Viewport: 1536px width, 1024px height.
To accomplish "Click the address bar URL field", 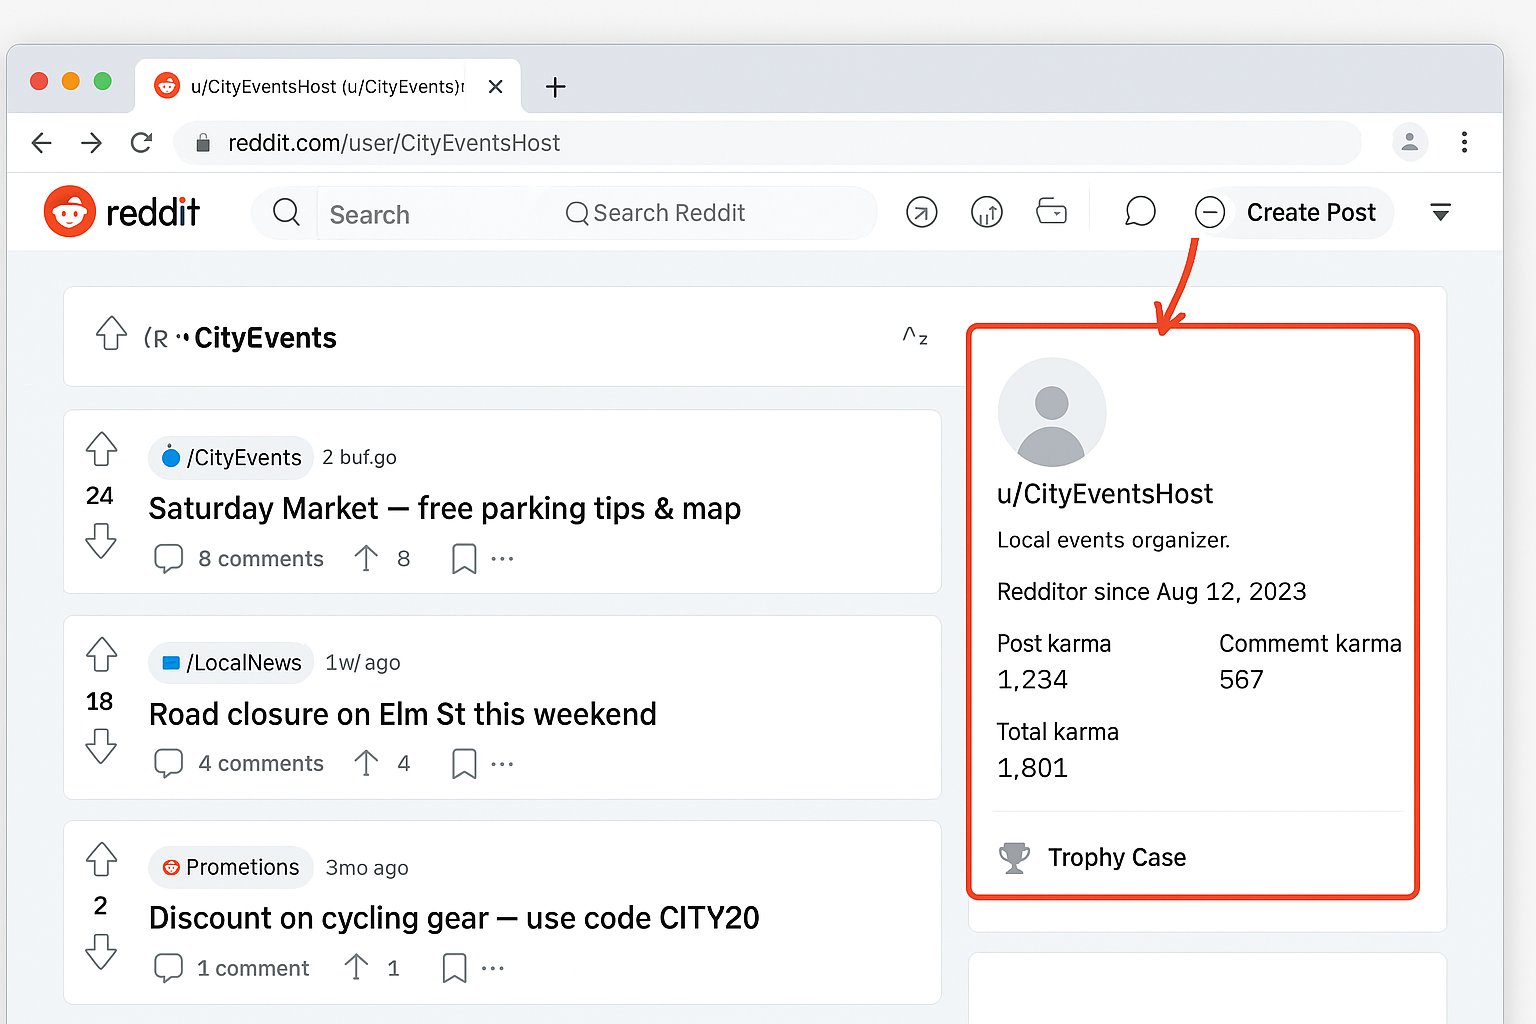I will (767, 143).
